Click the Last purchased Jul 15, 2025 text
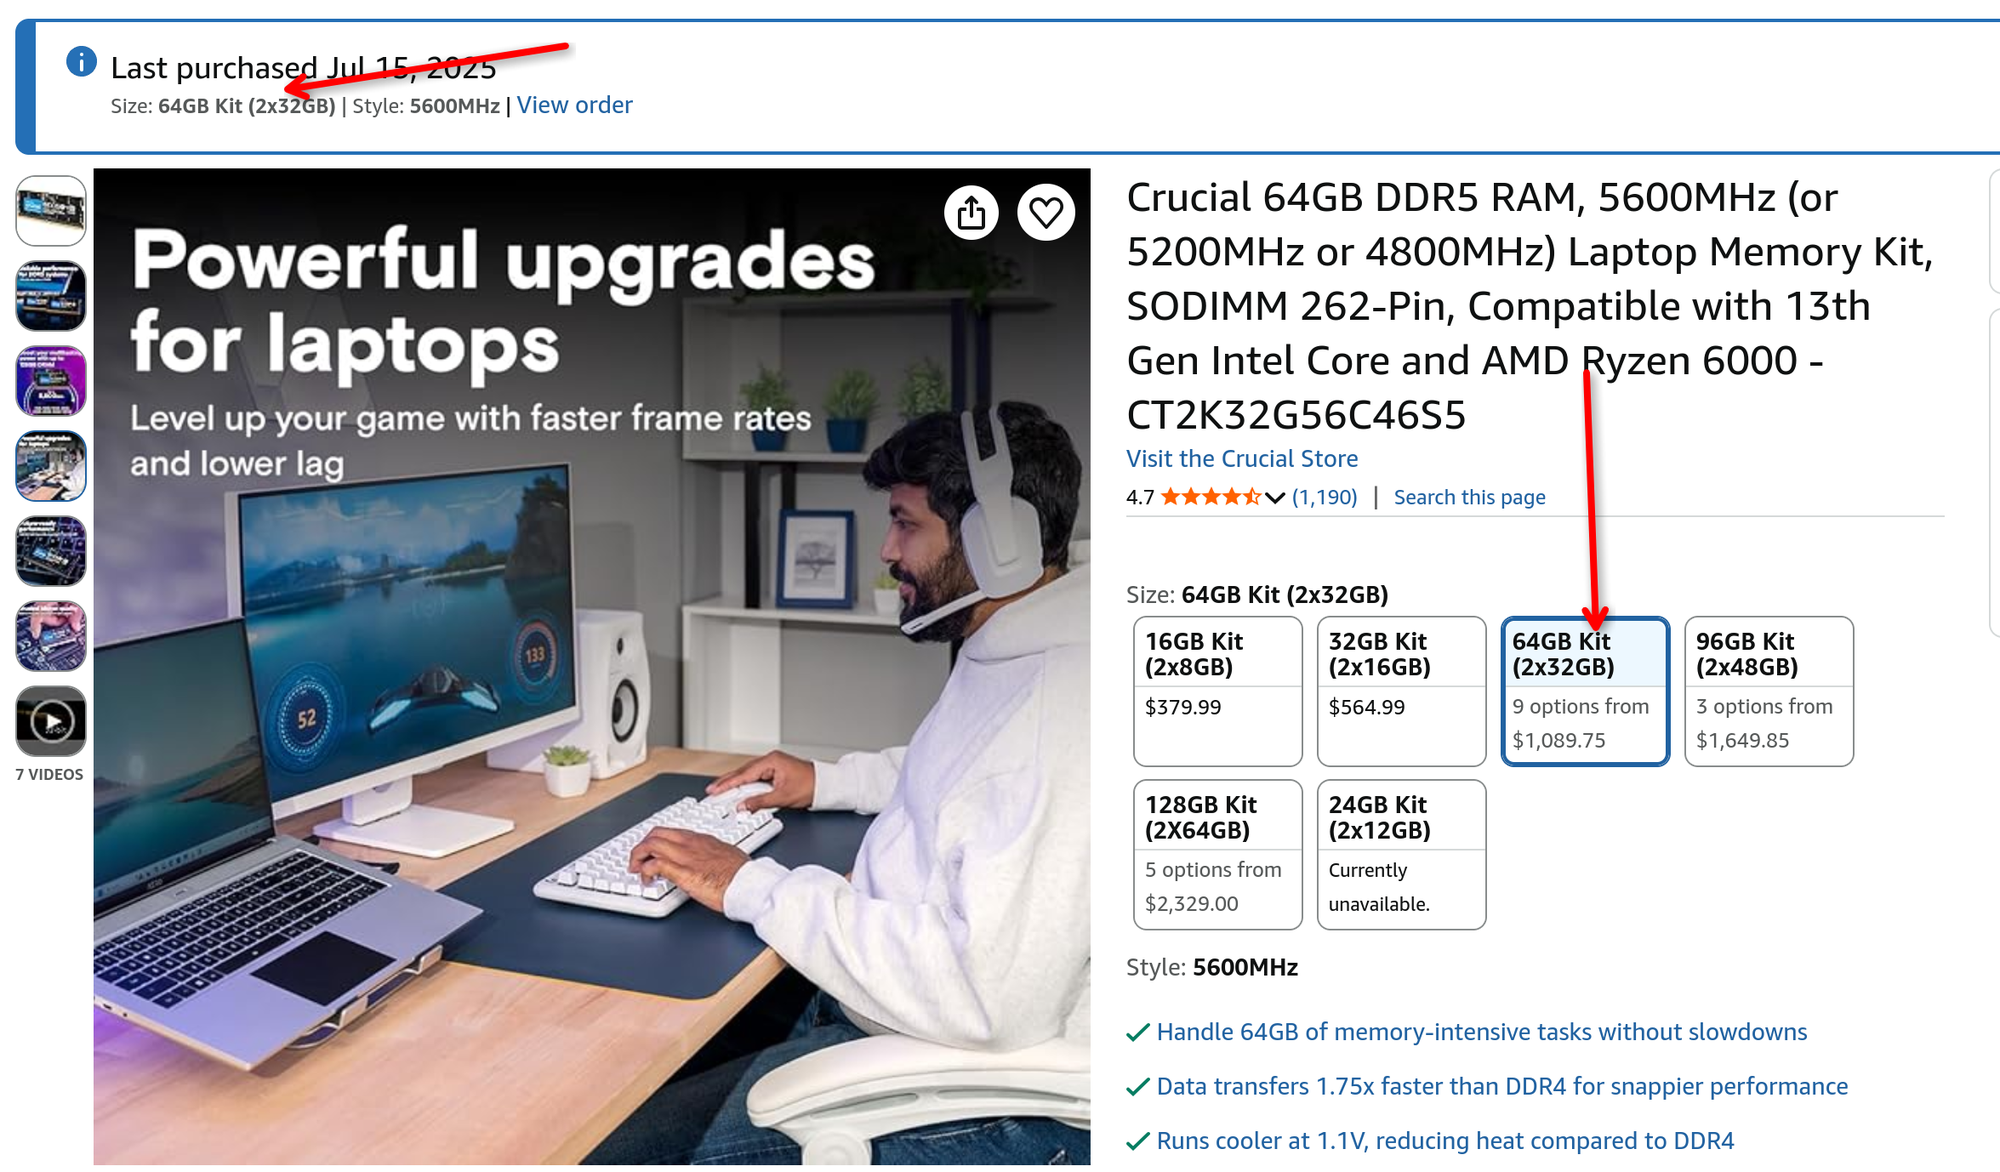Image resolution: width=2000 pixels, height=1172 pixels. tap(303, 67)
